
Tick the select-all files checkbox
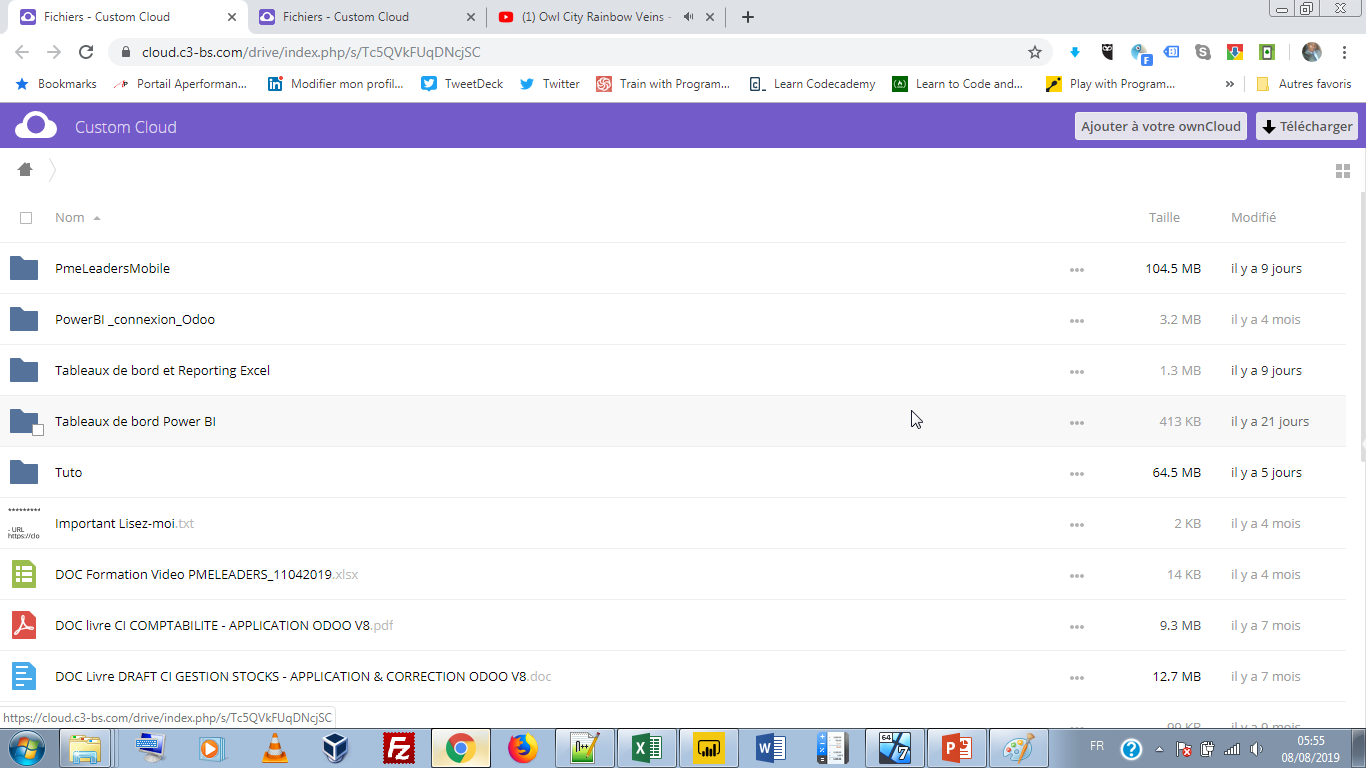pos(26,218)
